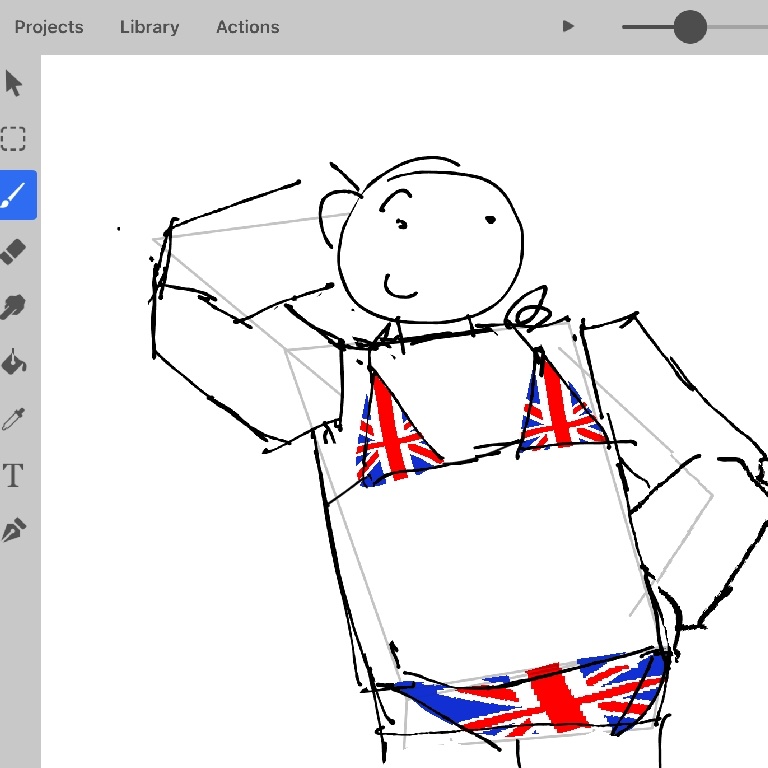Image resolution: width=768 pixels, height=768 pixels.
Task: Open the Library menu
Action: pos(149,27)
